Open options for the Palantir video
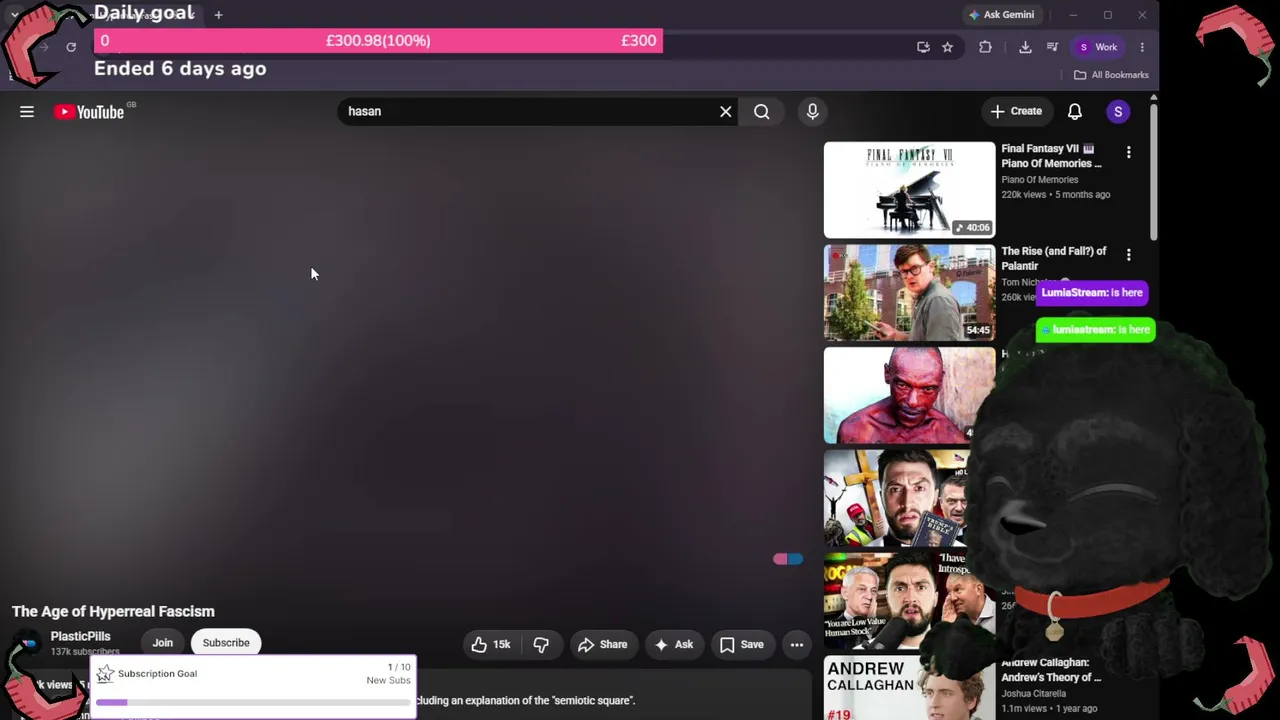 1129,255
